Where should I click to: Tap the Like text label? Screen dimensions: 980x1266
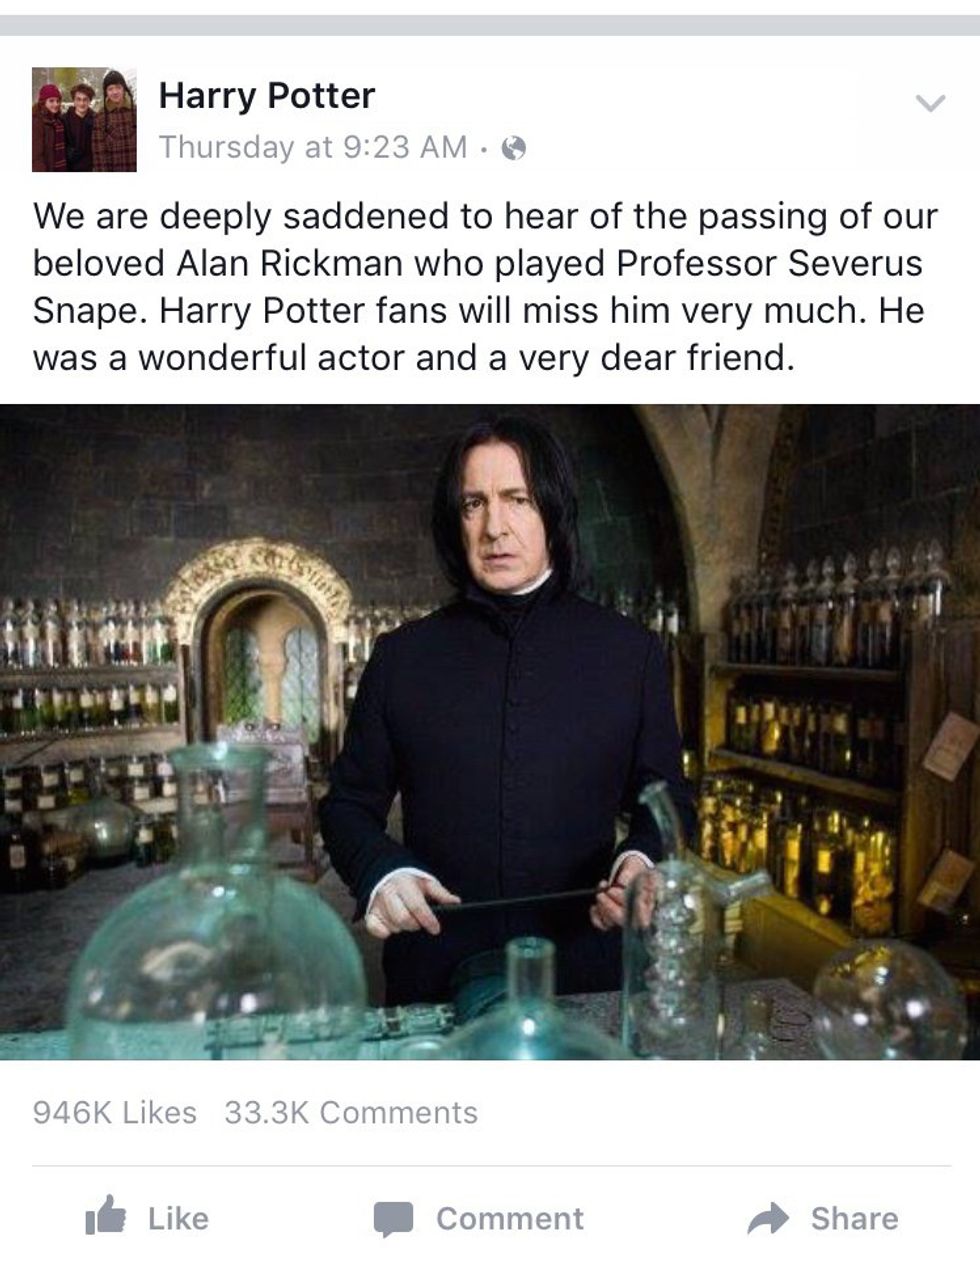pos(178,1218)
